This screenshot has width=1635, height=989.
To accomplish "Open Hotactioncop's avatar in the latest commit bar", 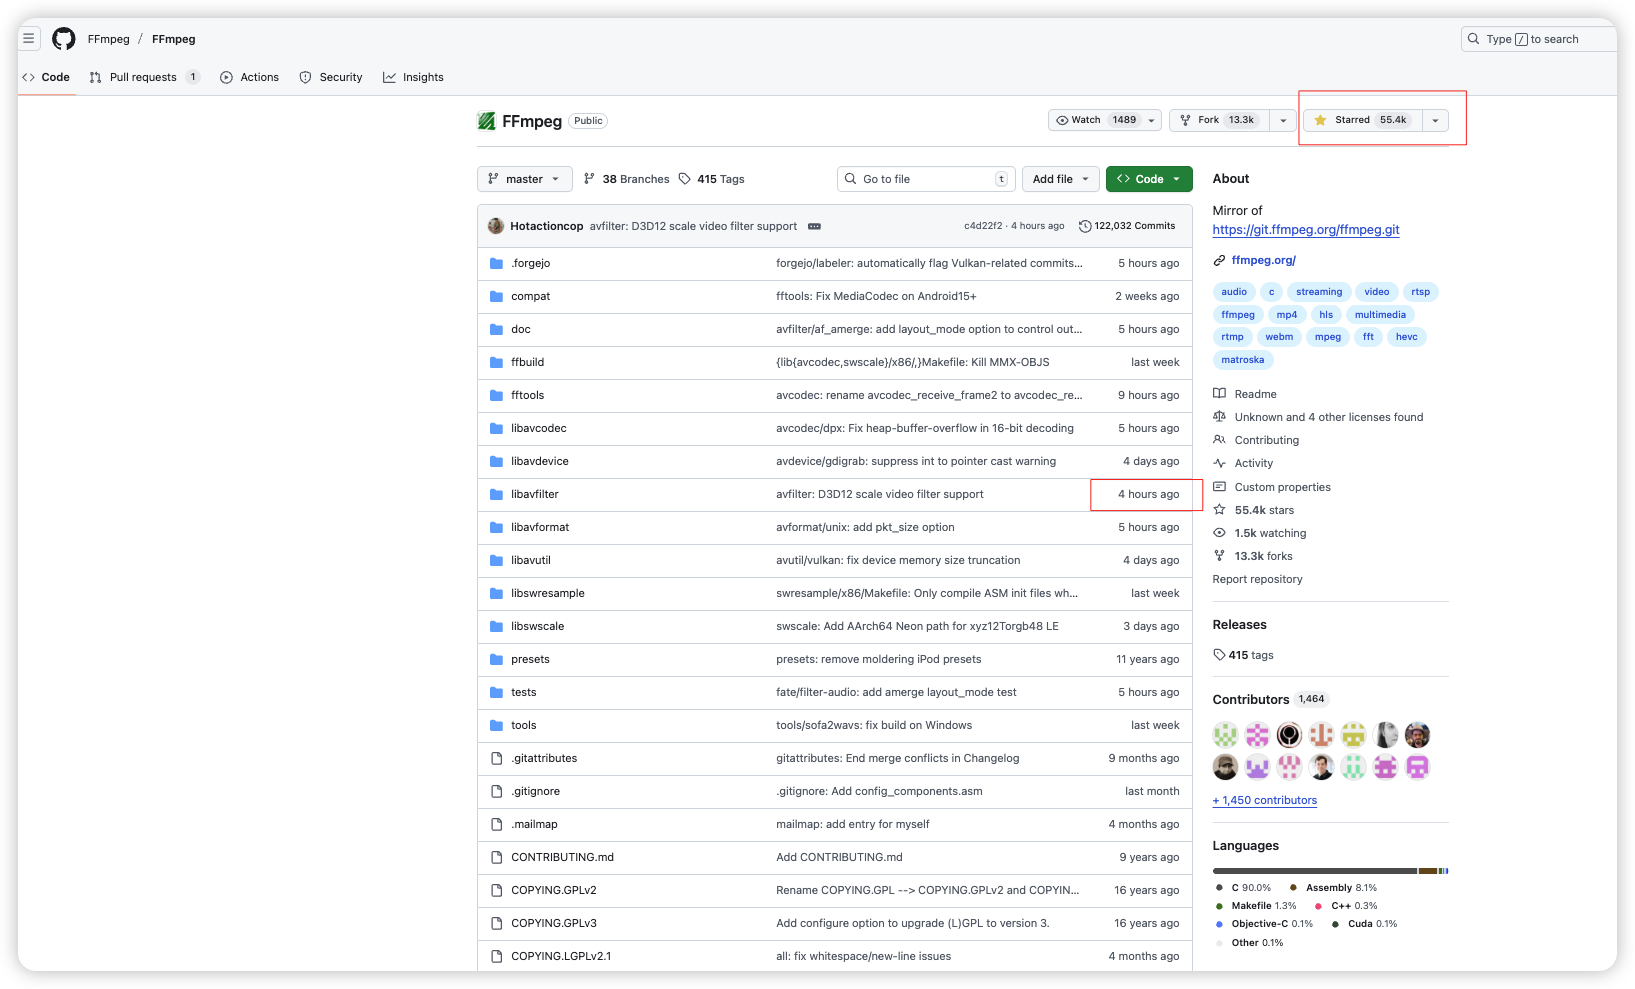I will pyautogui.click(x=496, y=226).
